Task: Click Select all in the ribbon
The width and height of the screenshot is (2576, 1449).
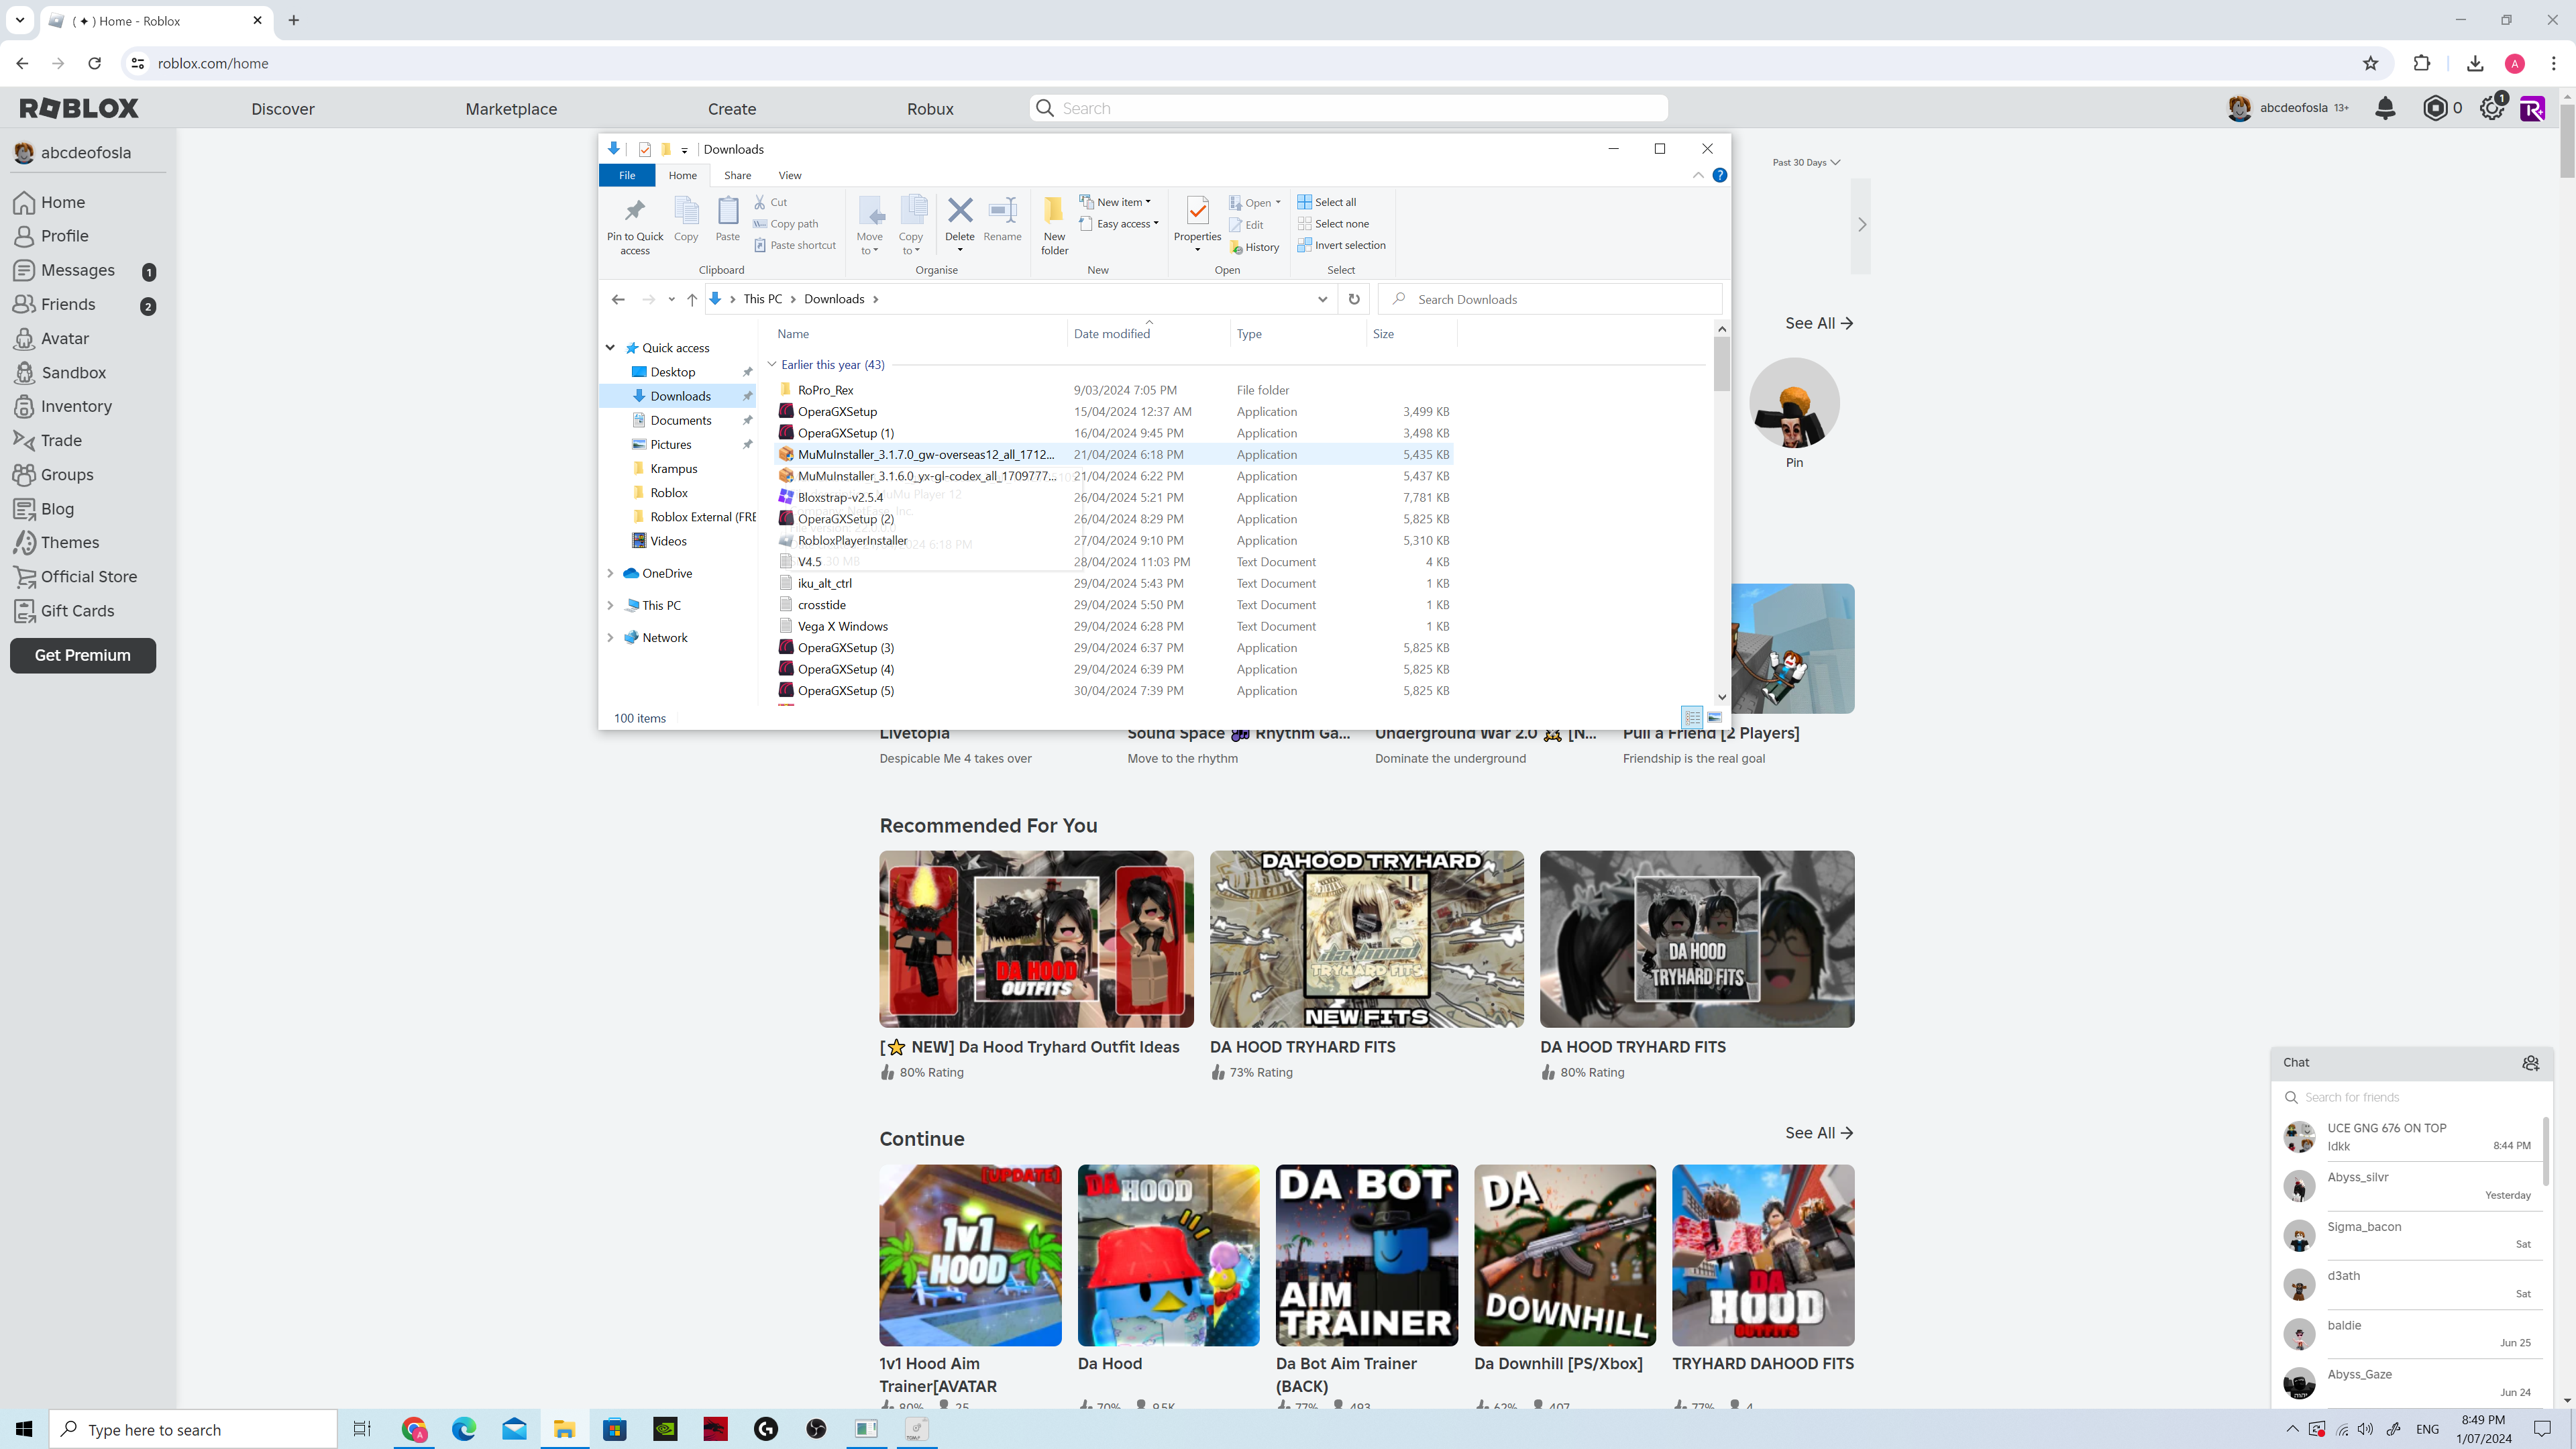Action: click(x=1327, y=202)
